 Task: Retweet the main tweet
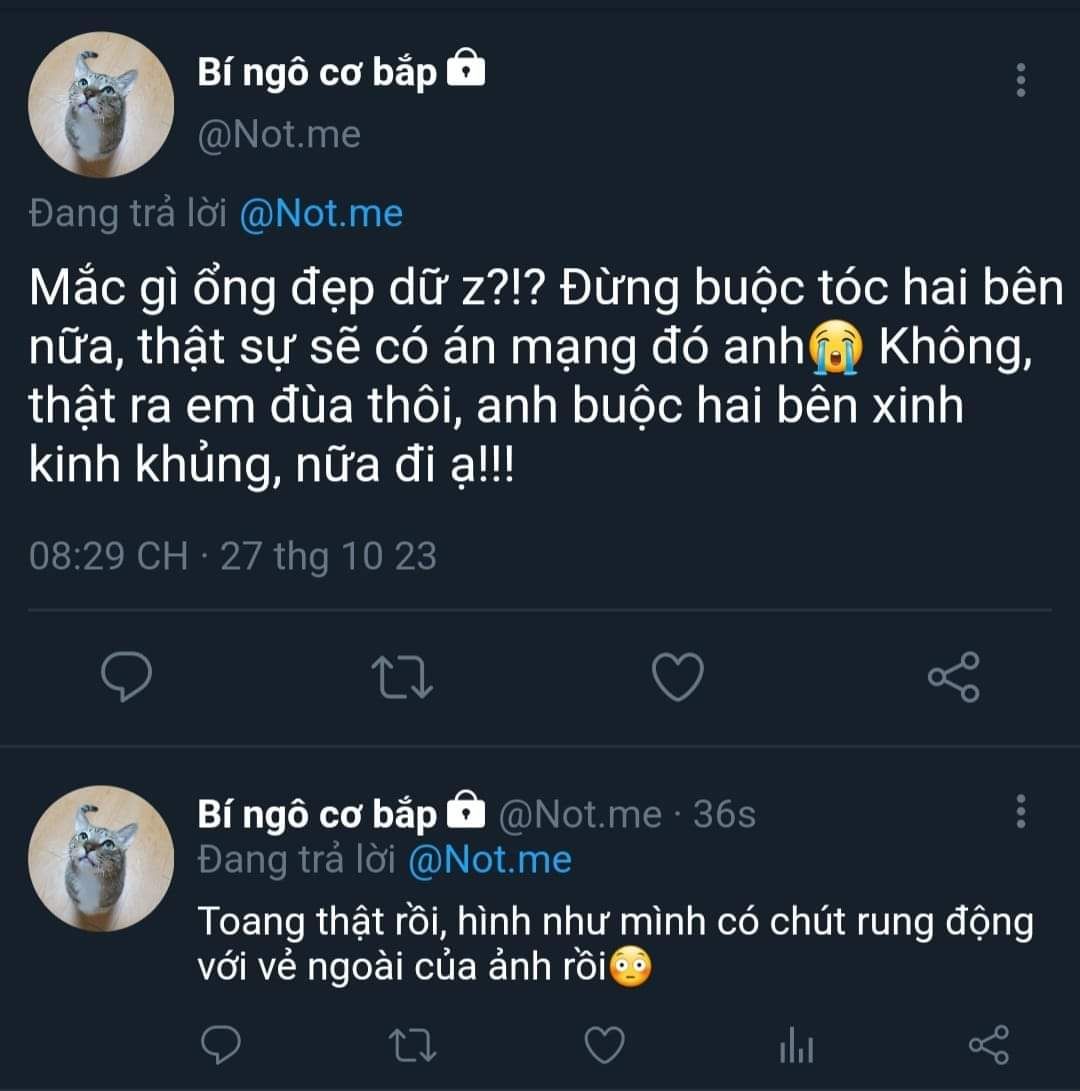(x=402, y=677)
